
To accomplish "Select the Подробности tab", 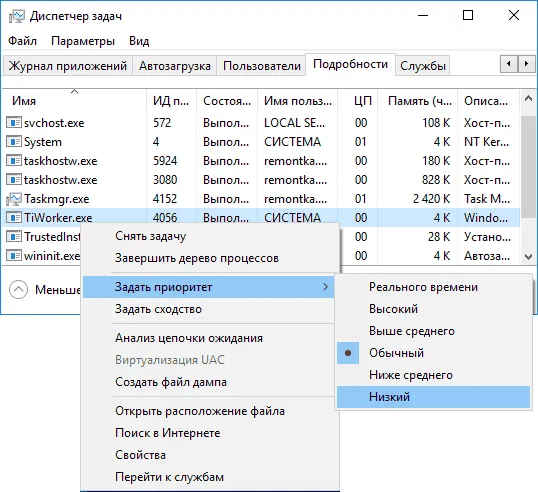I will click(x=350, y=64).
